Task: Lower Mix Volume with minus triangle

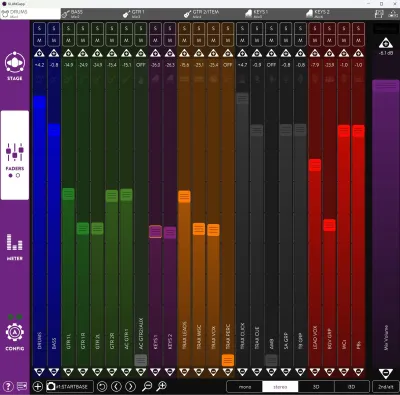Action: pos(386,373)
